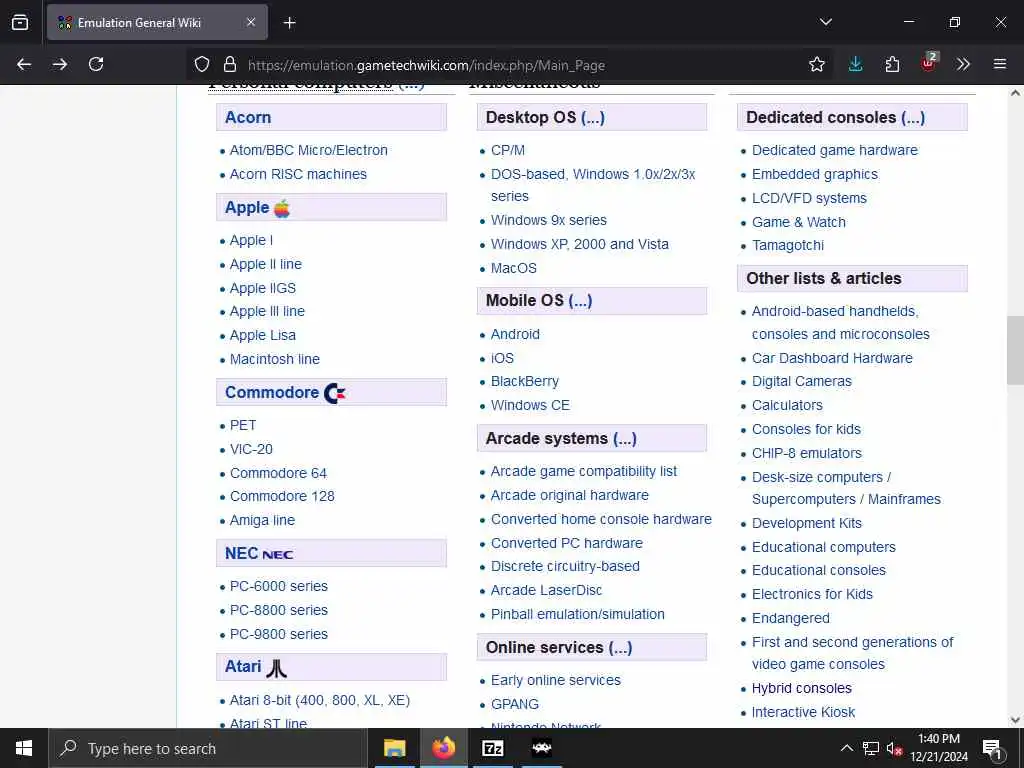Close the Emulation General Wiki tab

251,22
